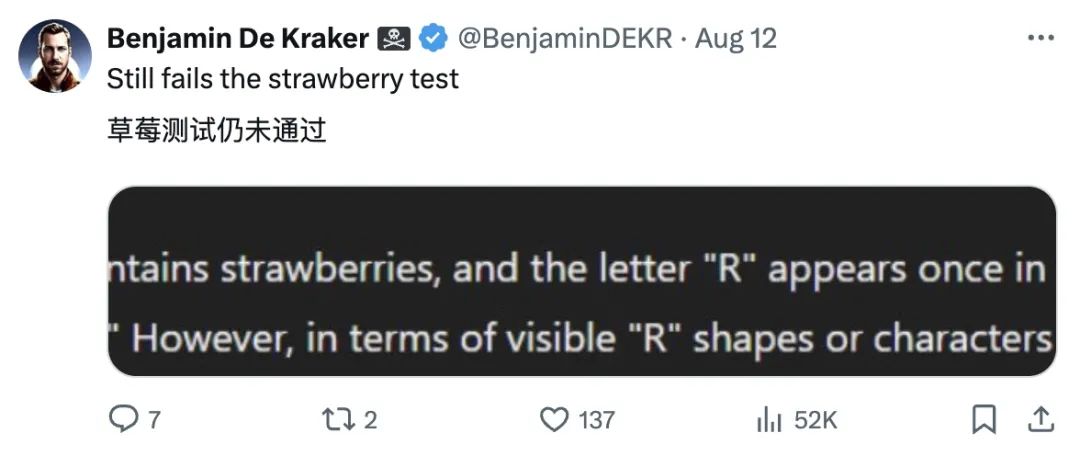The image size is (1080, 456).
Task: Toggle the bookmark icon on the post
Action: tap(983, 419)
